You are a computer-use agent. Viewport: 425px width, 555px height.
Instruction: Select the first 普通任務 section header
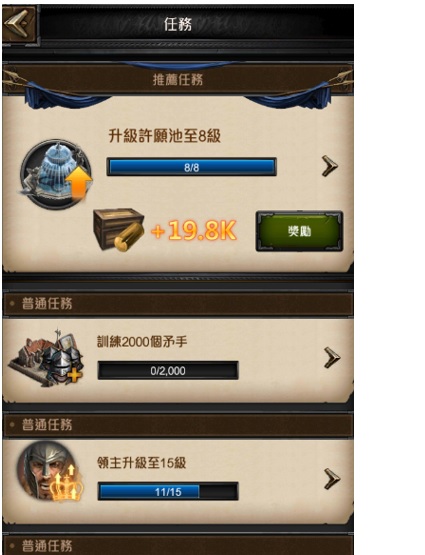pyautogui.click(x=178, y=304)
